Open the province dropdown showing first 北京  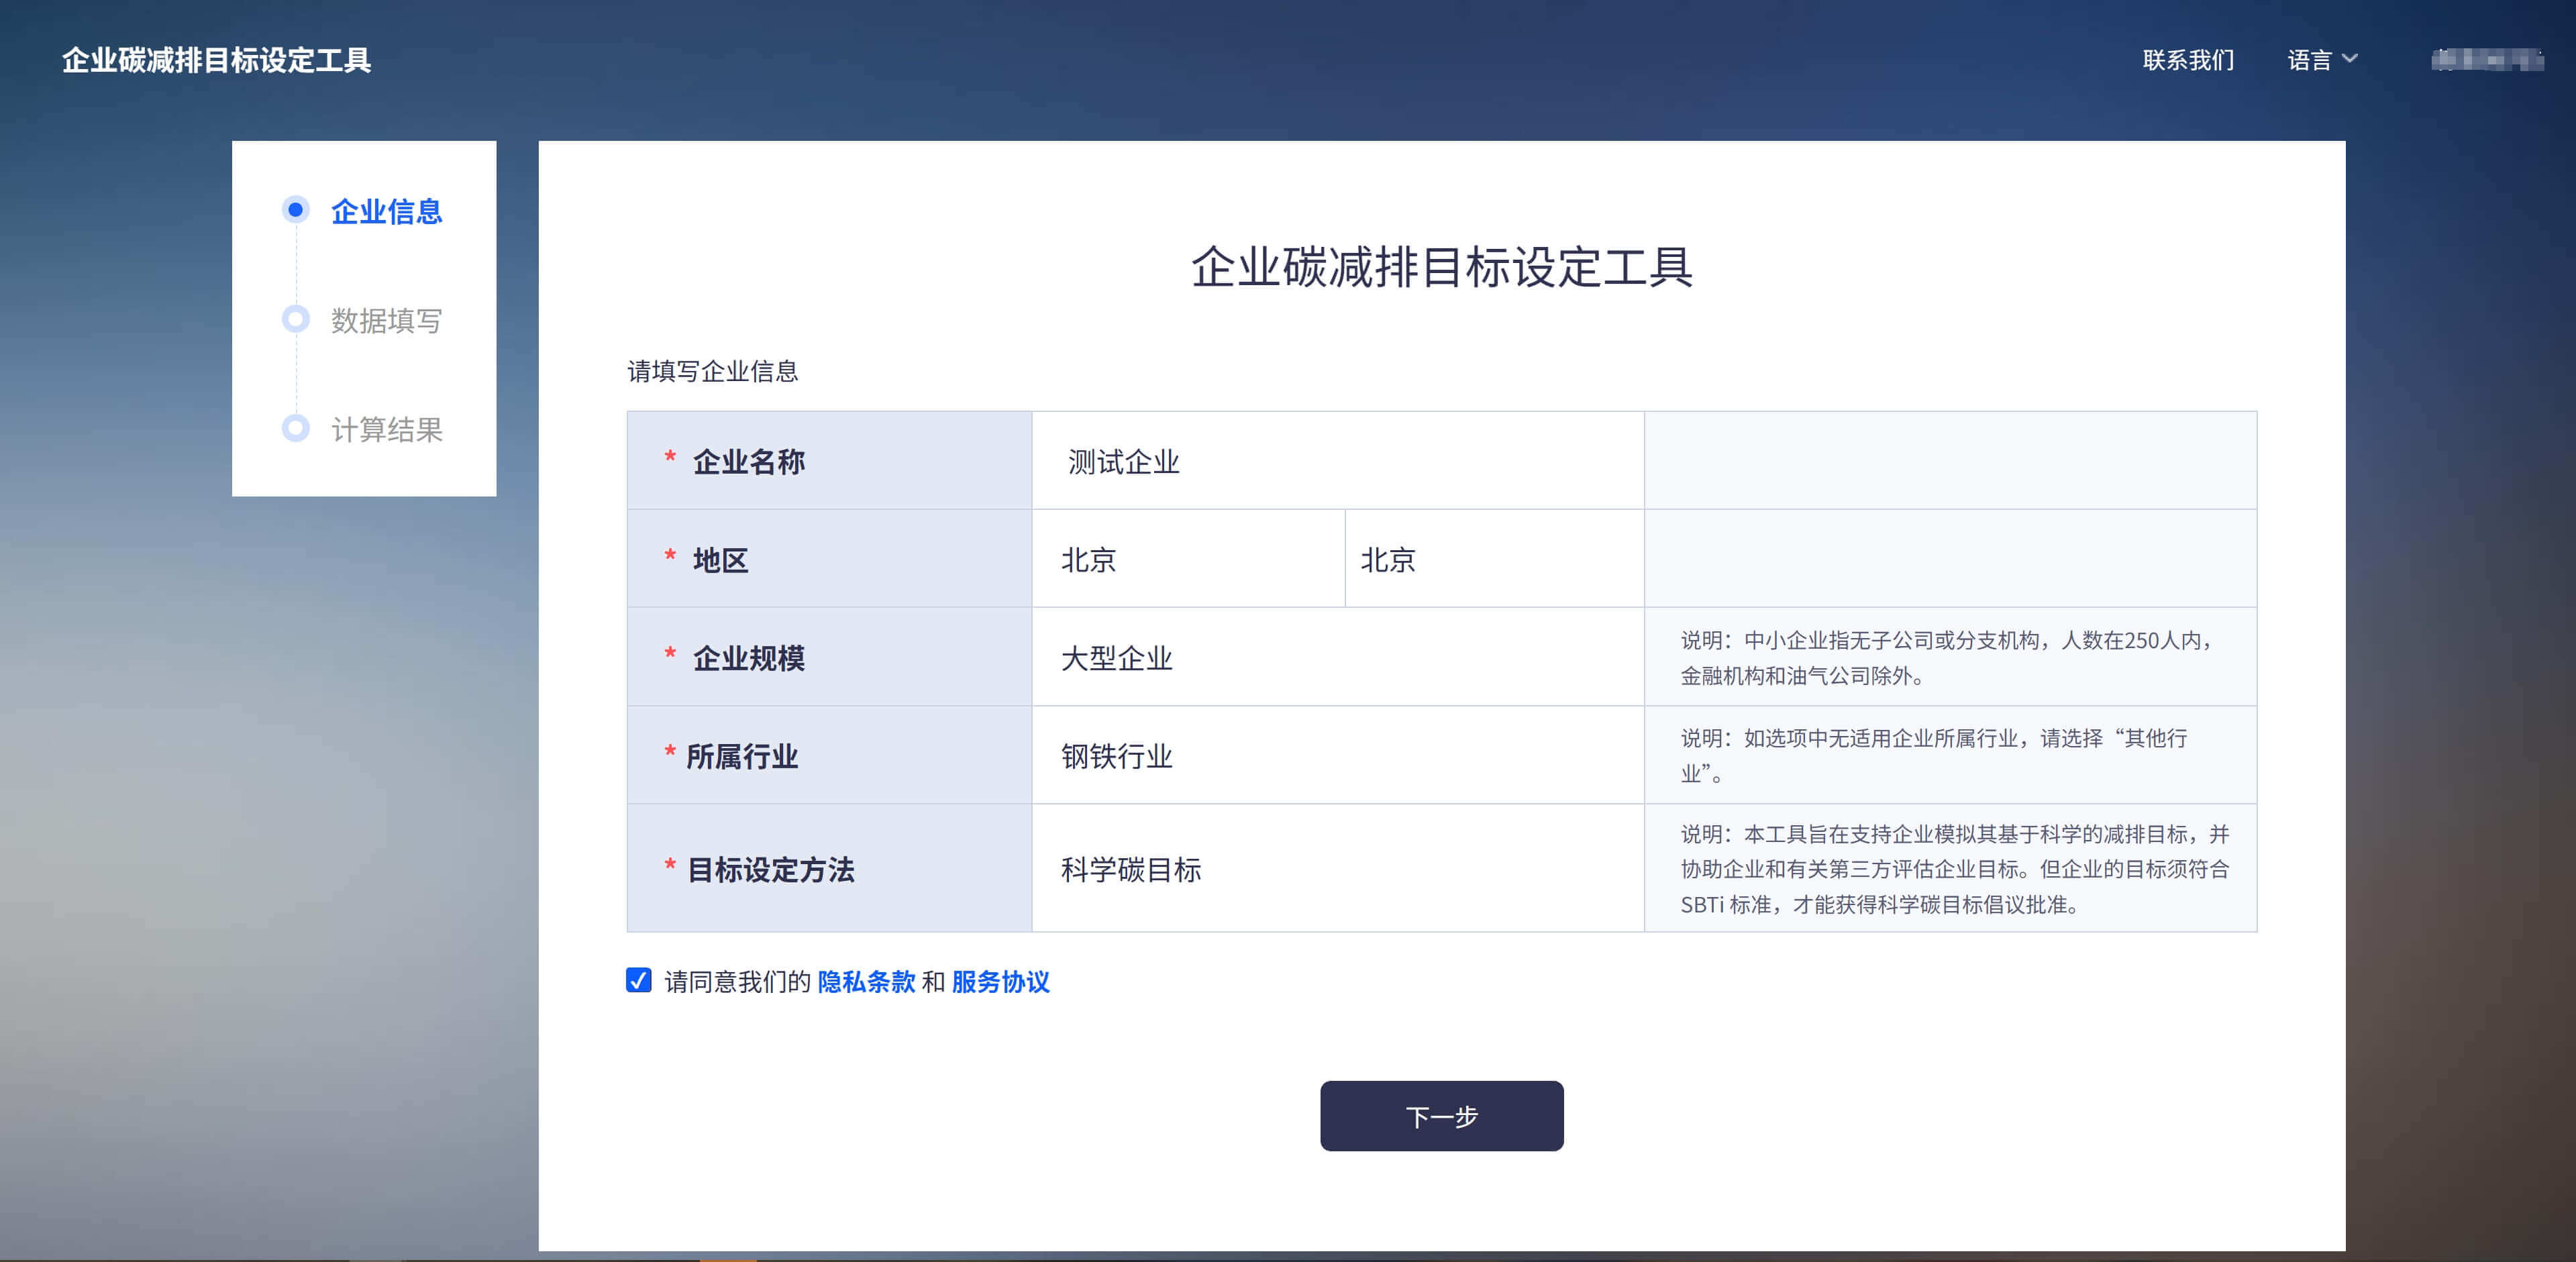pyautogui.click(x=1187, y=559)
